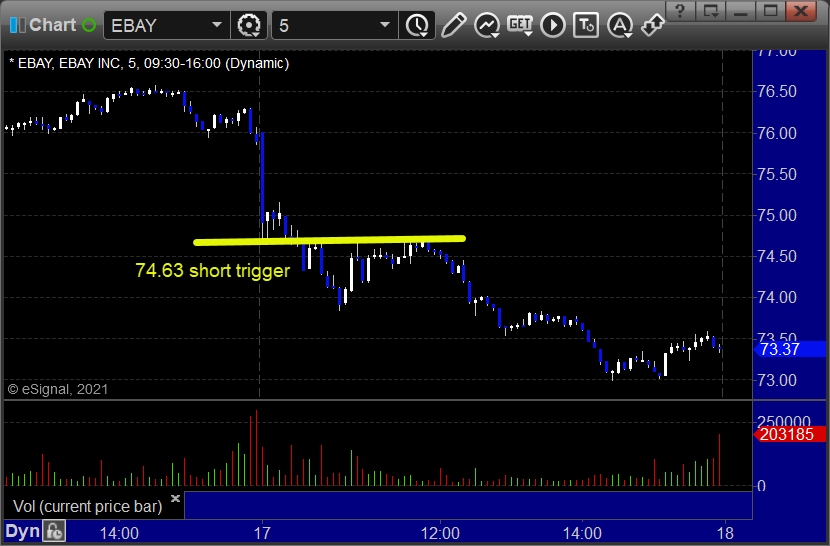
Task: Click the 73.37 current price marker
Action: coord(788,350)
